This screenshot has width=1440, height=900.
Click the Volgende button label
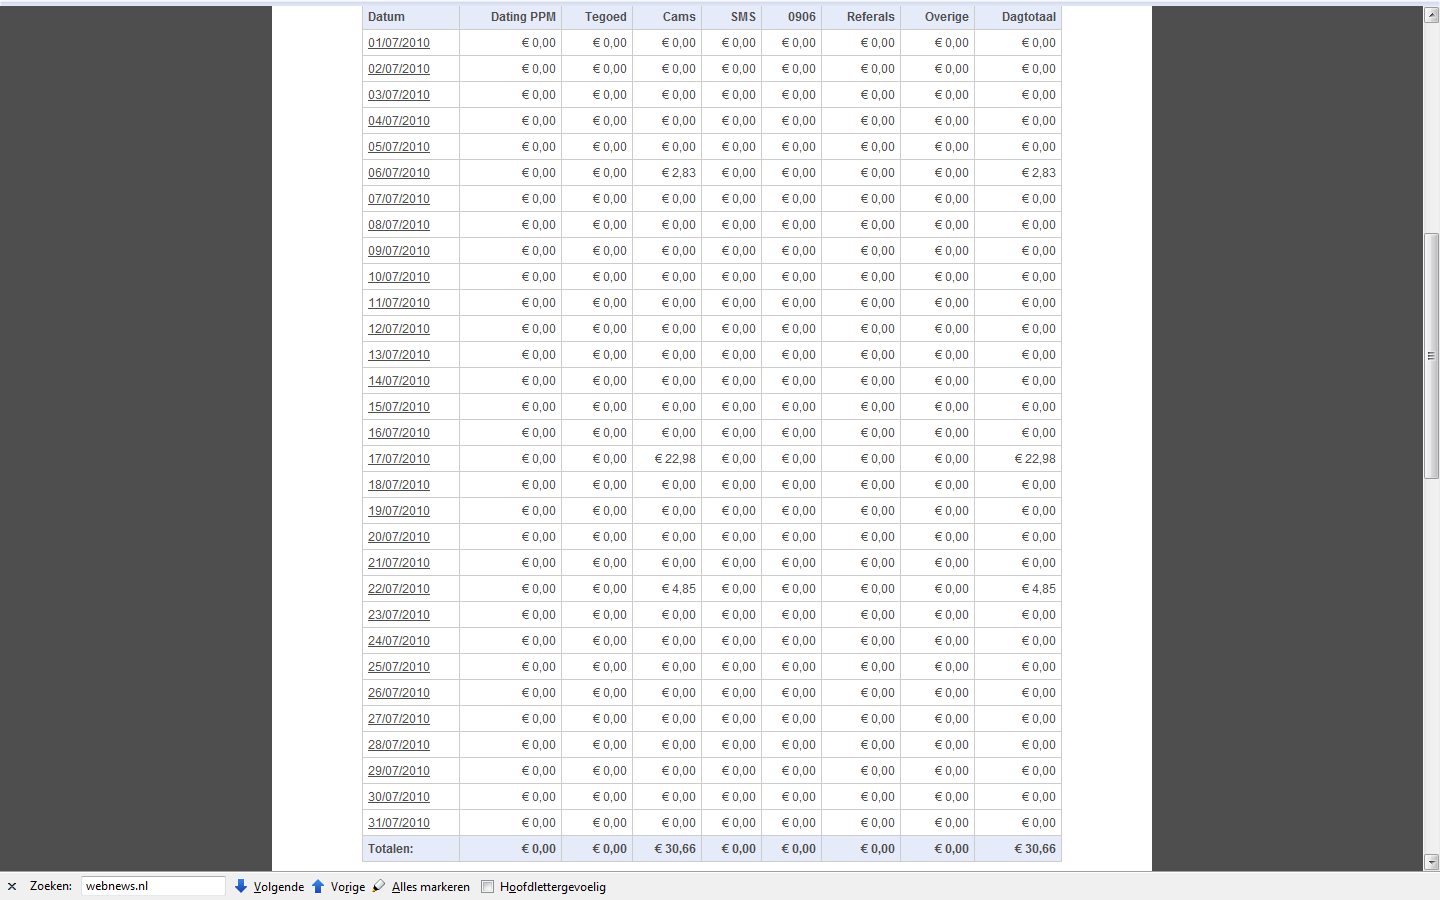279,887
